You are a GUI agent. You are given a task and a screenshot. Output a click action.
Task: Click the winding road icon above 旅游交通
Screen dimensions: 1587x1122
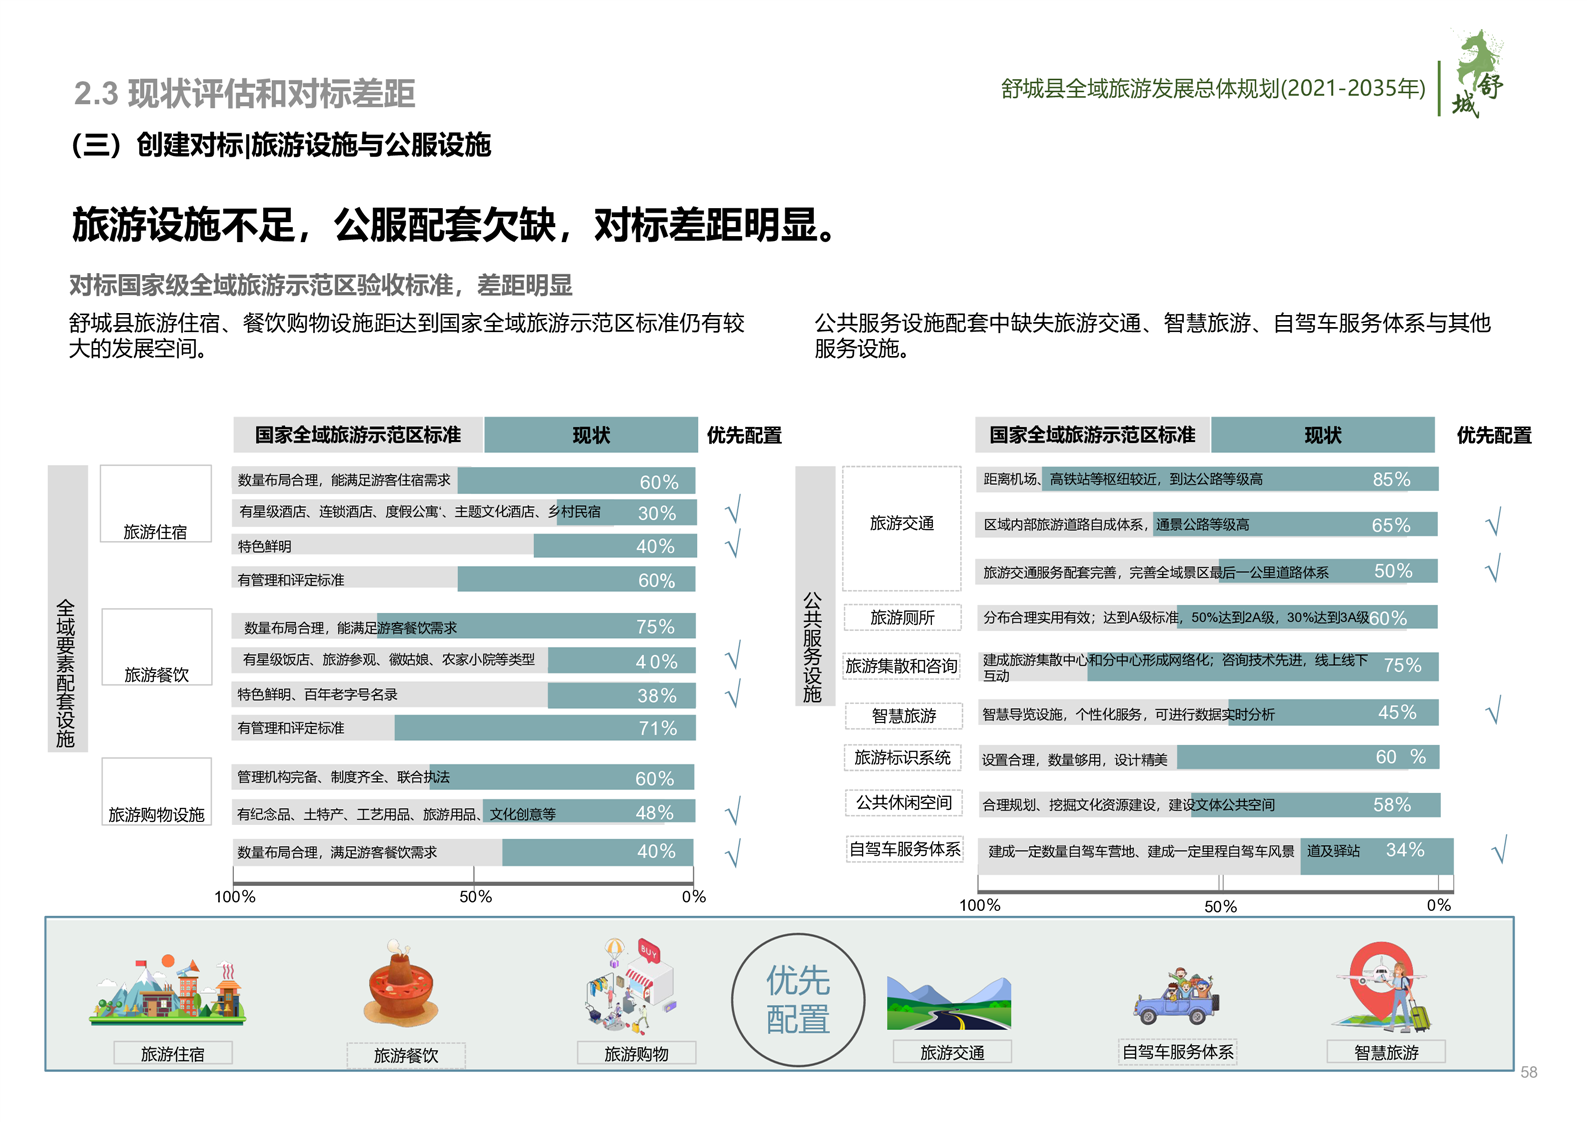(x=948, y=1002)
